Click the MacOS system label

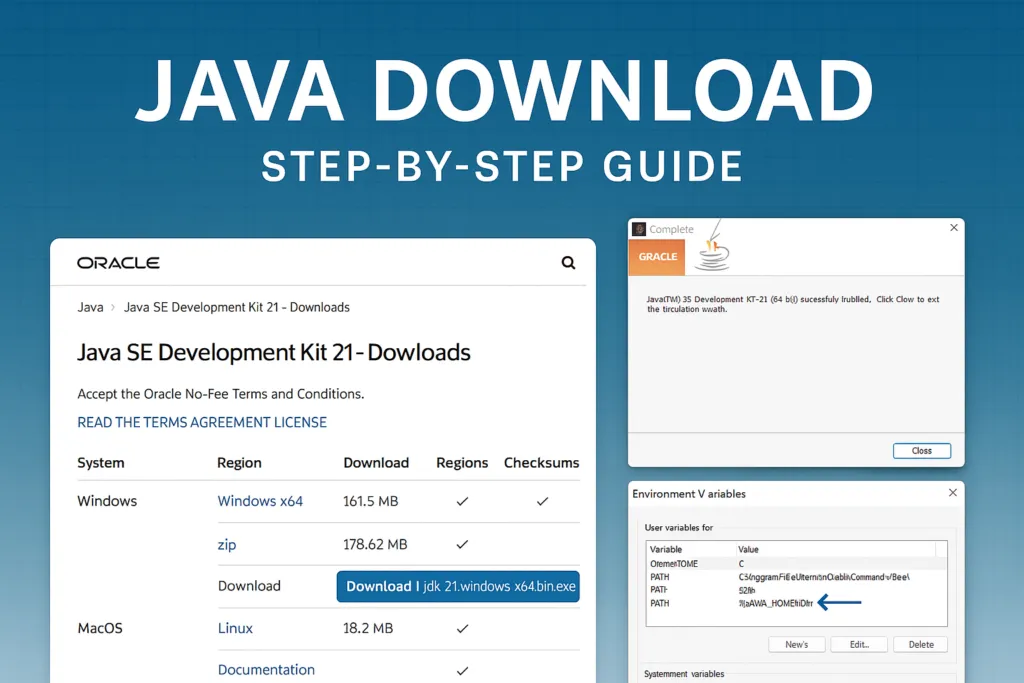click(x=100, y=628)
